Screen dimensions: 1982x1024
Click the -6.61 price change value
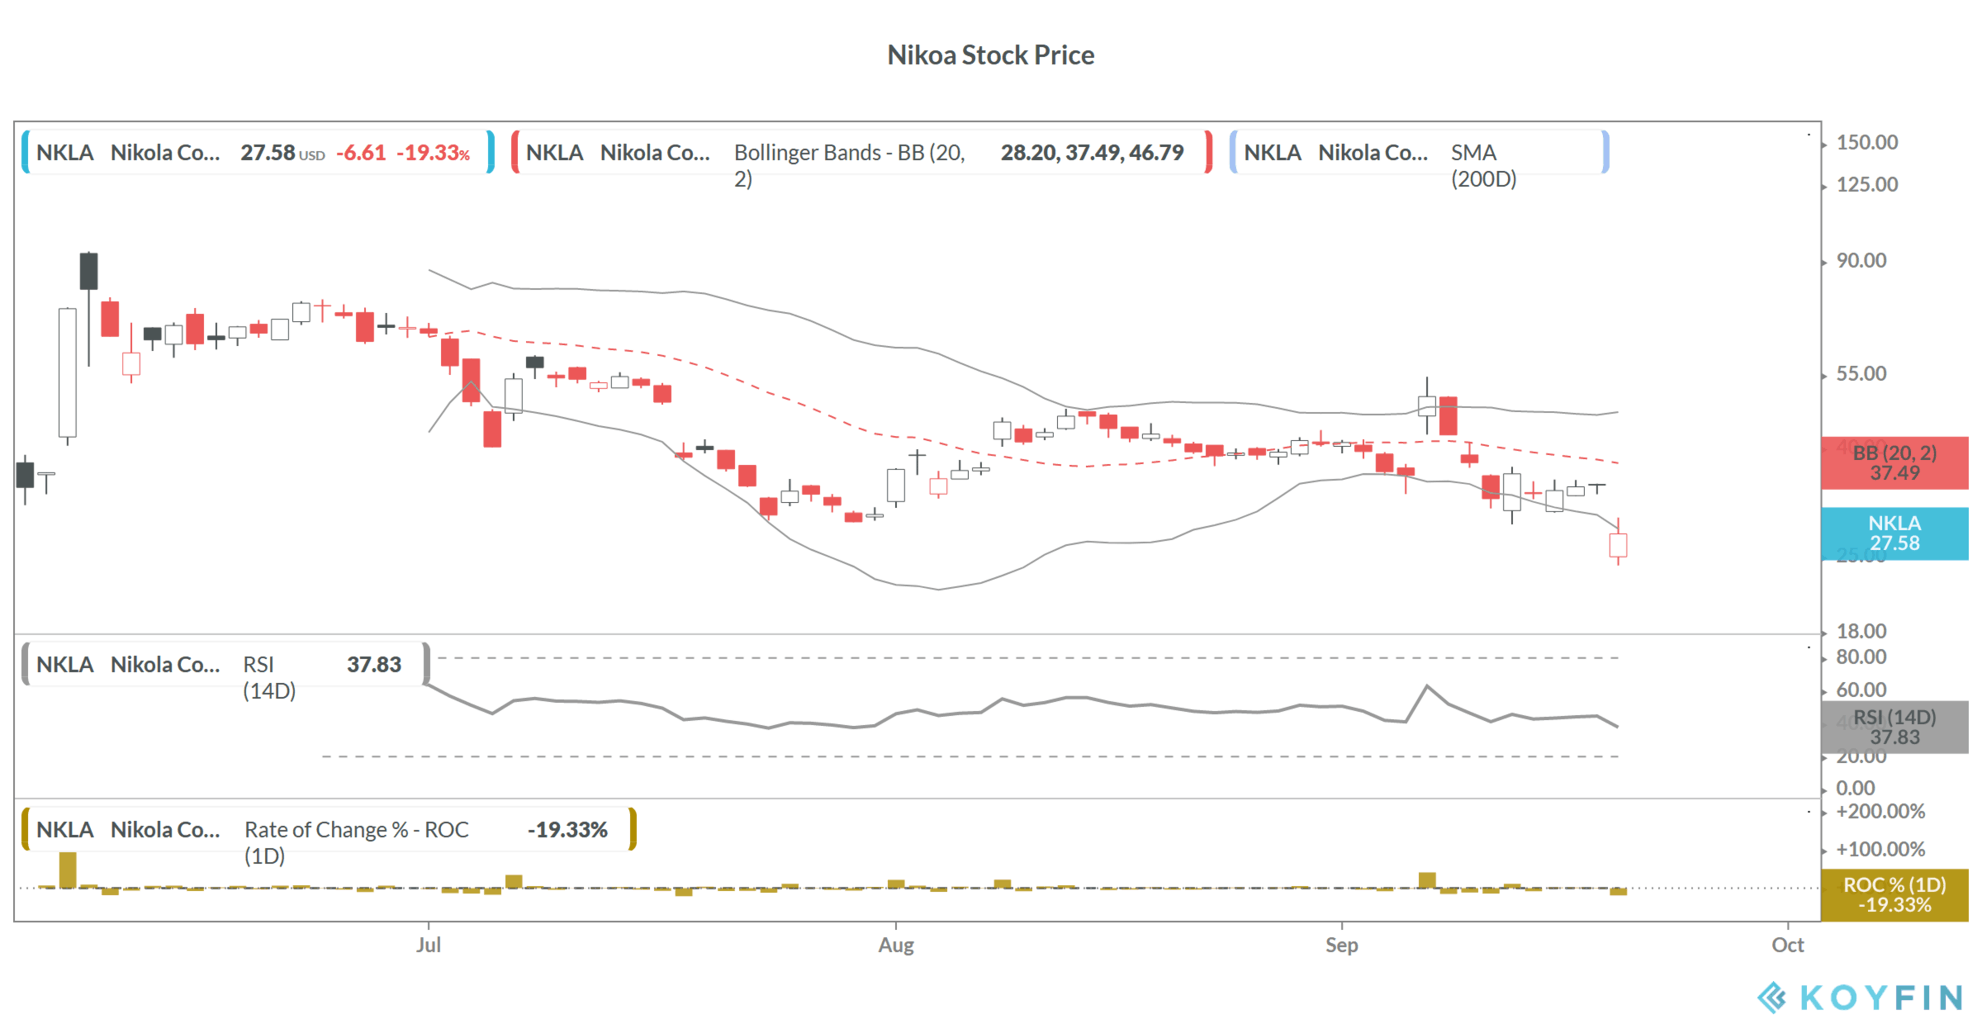click(361, 153)
